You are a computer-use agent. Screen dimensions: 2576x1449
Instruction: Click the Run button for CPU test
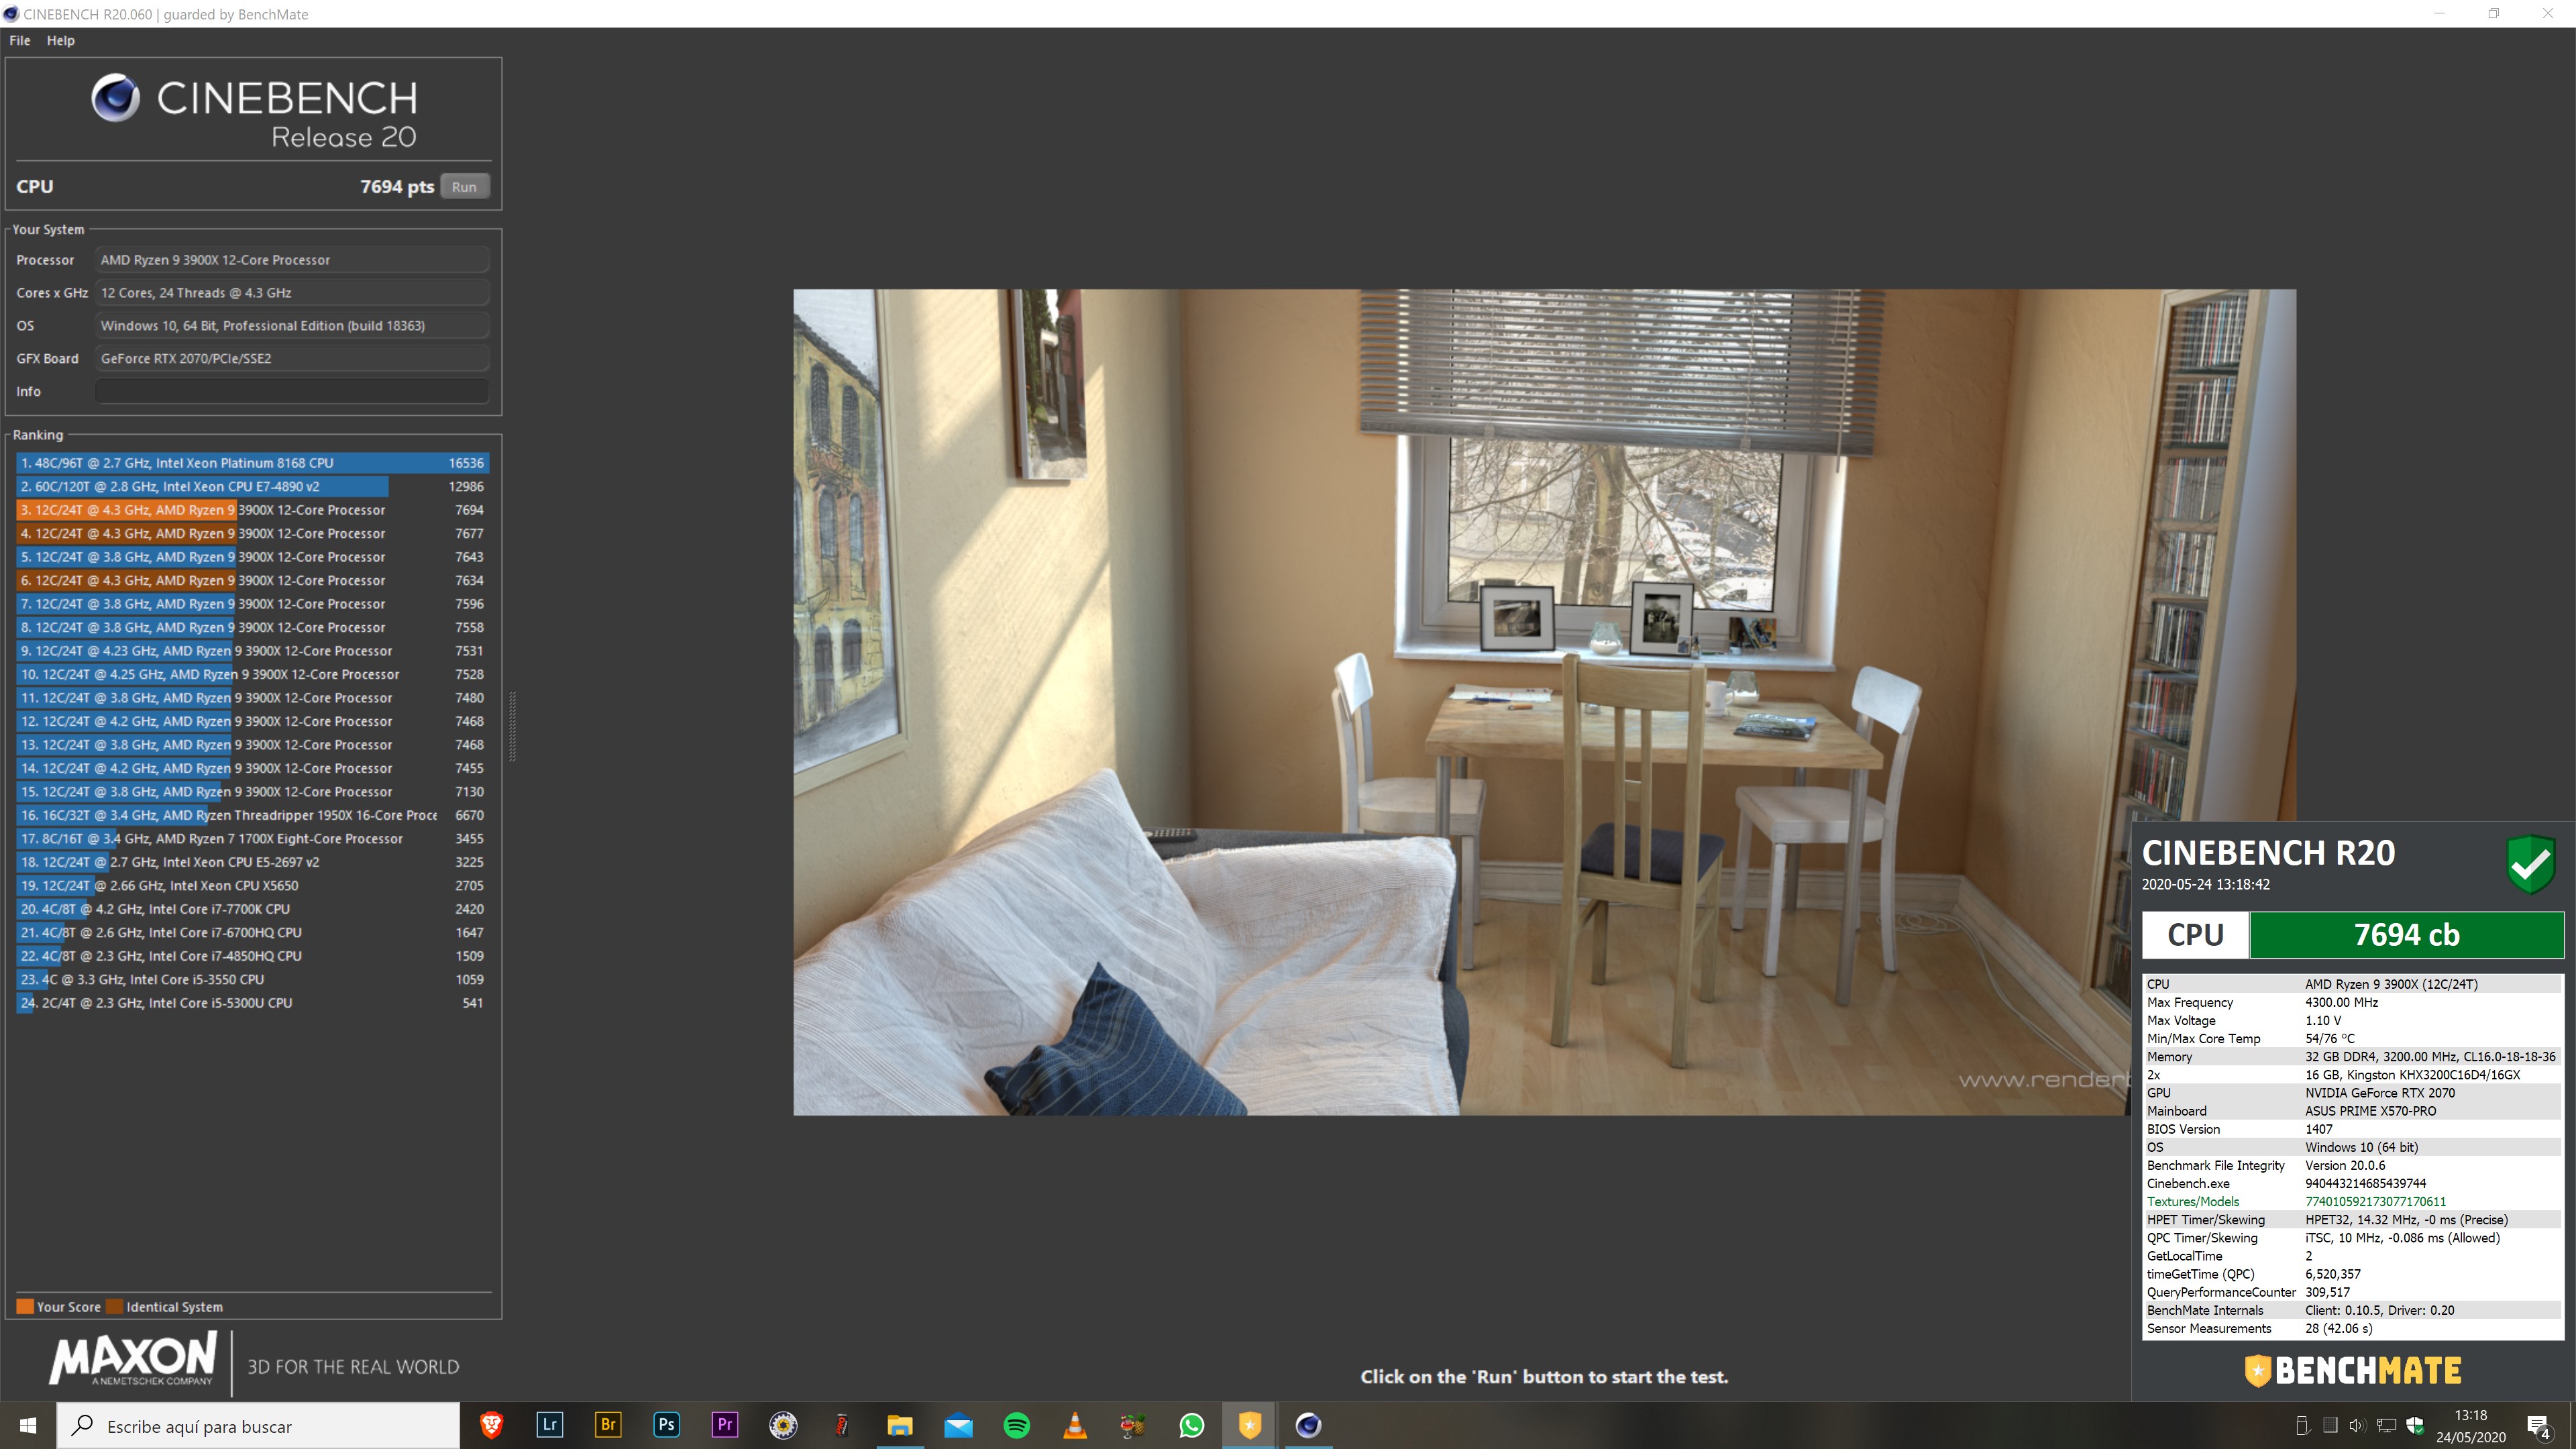click(464, 187)
